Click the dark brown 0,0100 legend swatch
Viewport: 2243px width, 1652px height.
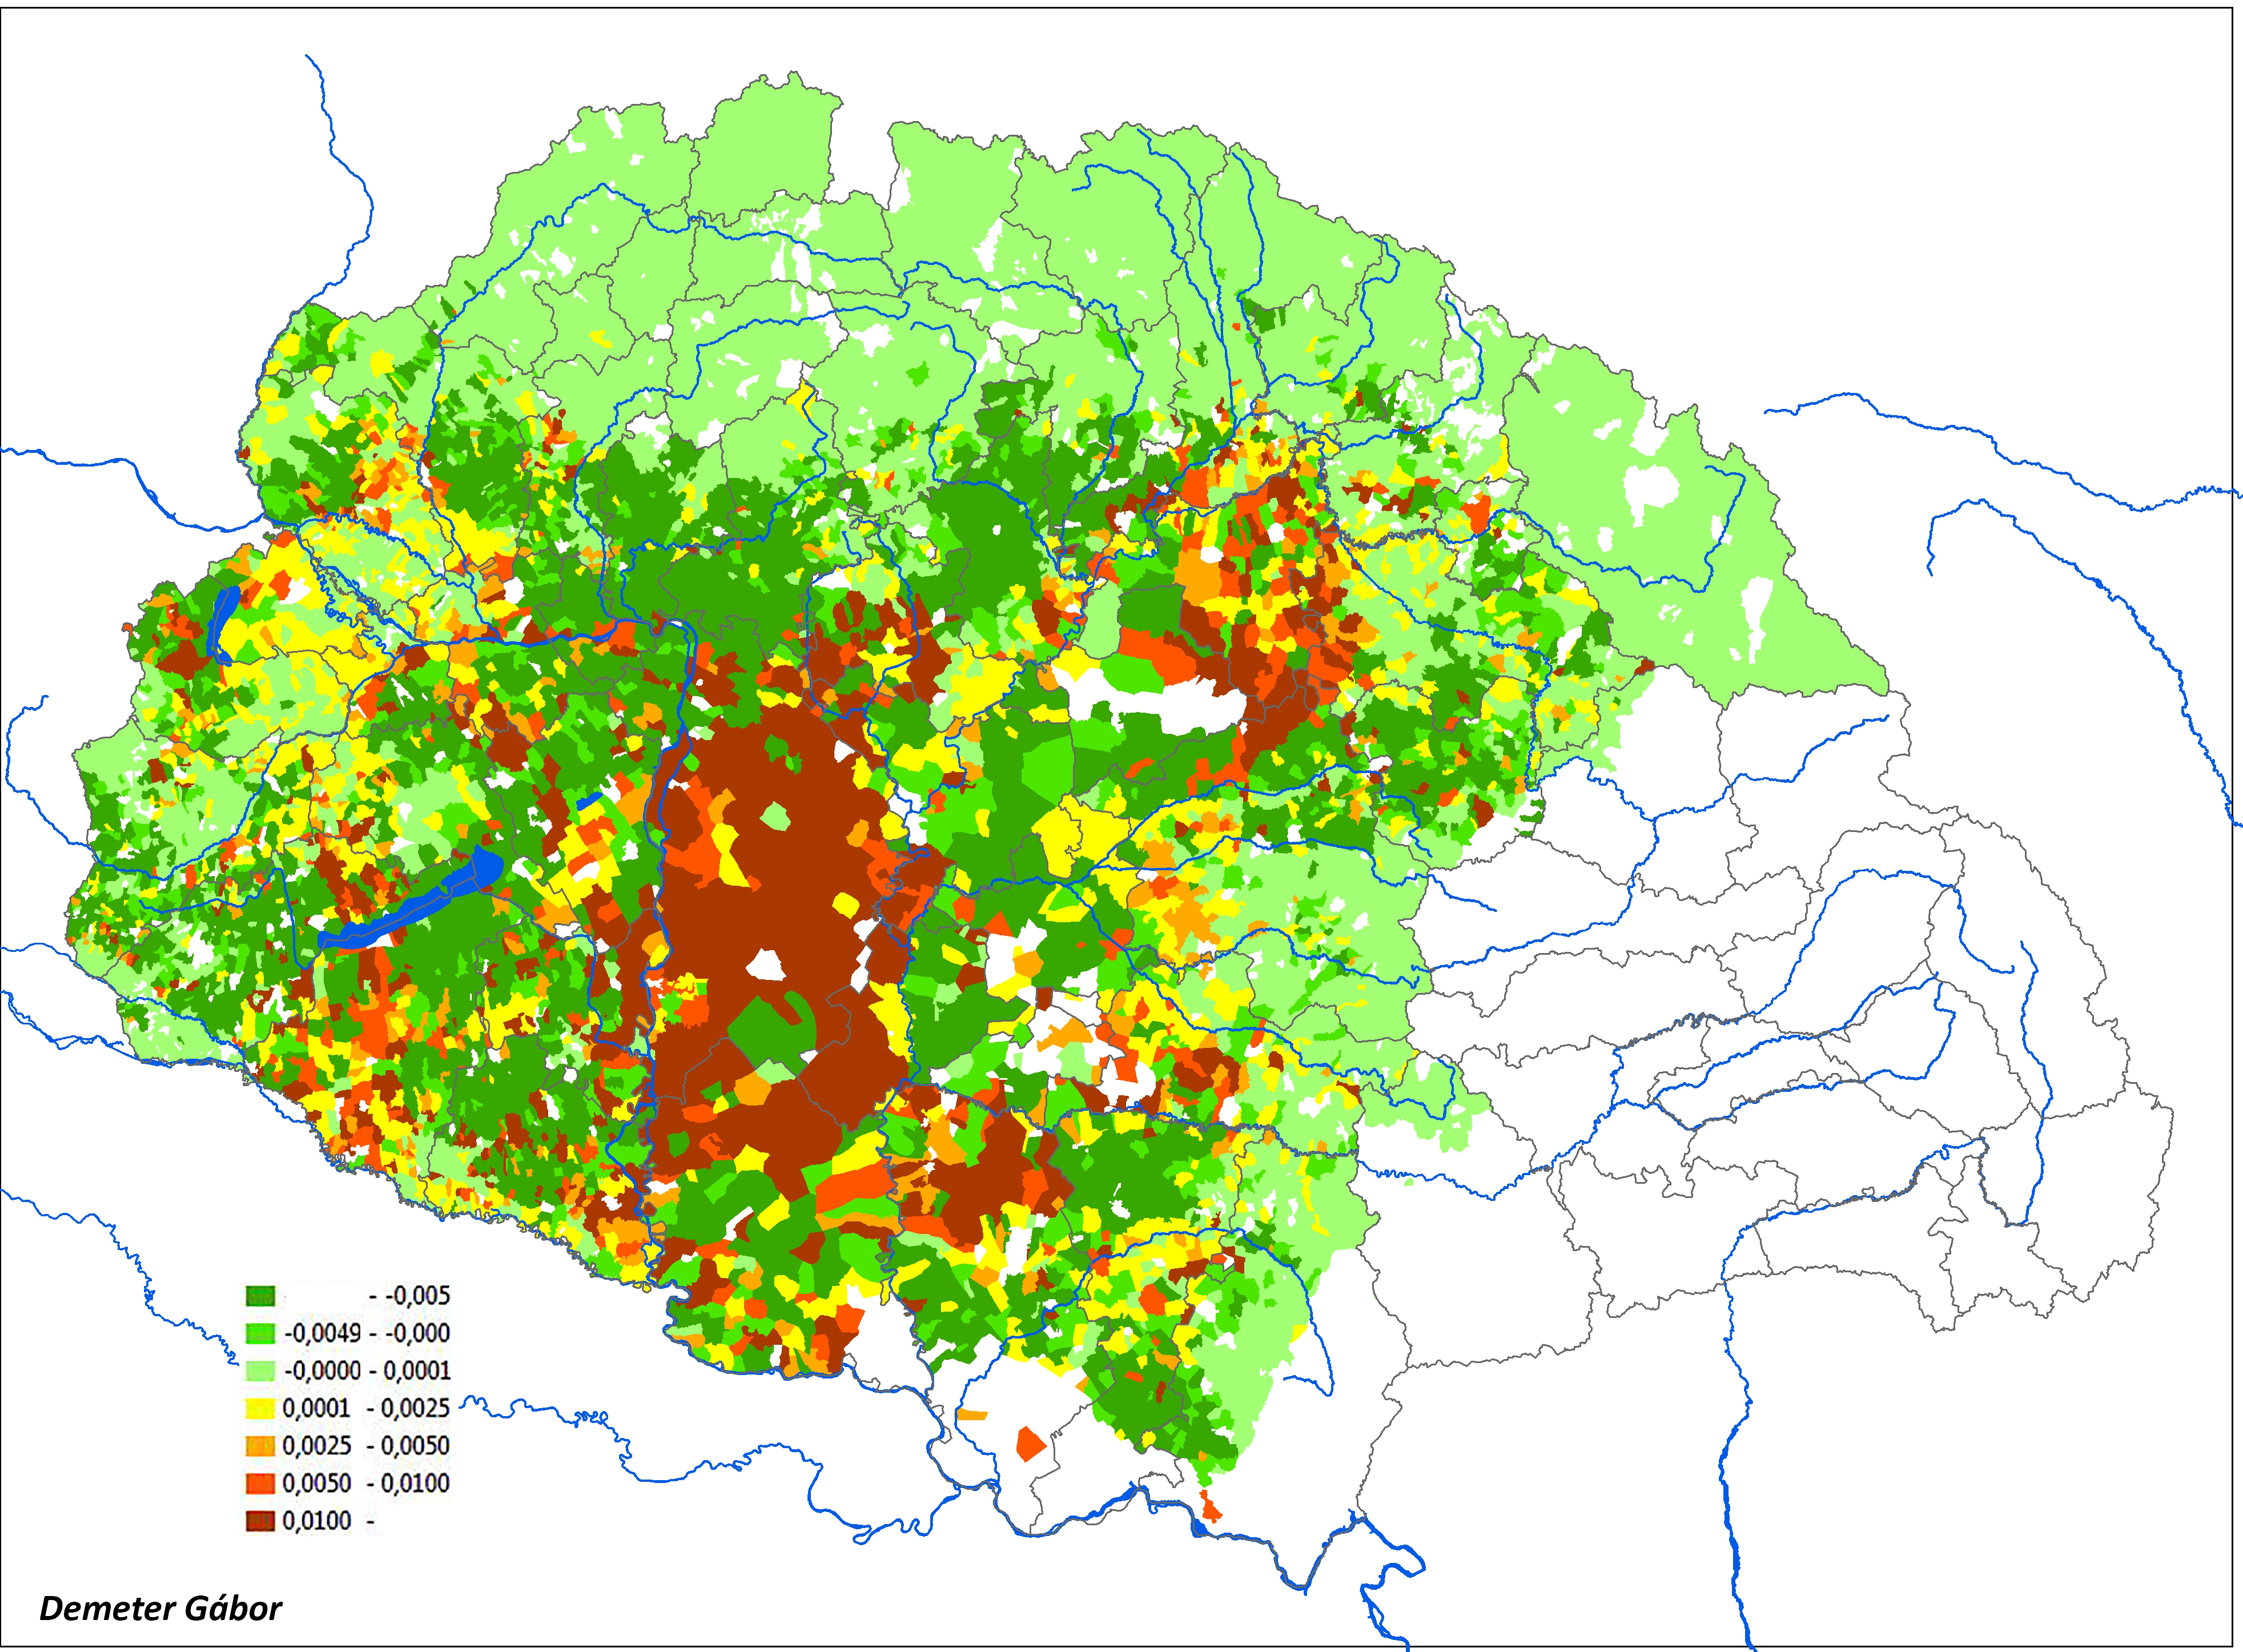click(x=260, y=1521)
